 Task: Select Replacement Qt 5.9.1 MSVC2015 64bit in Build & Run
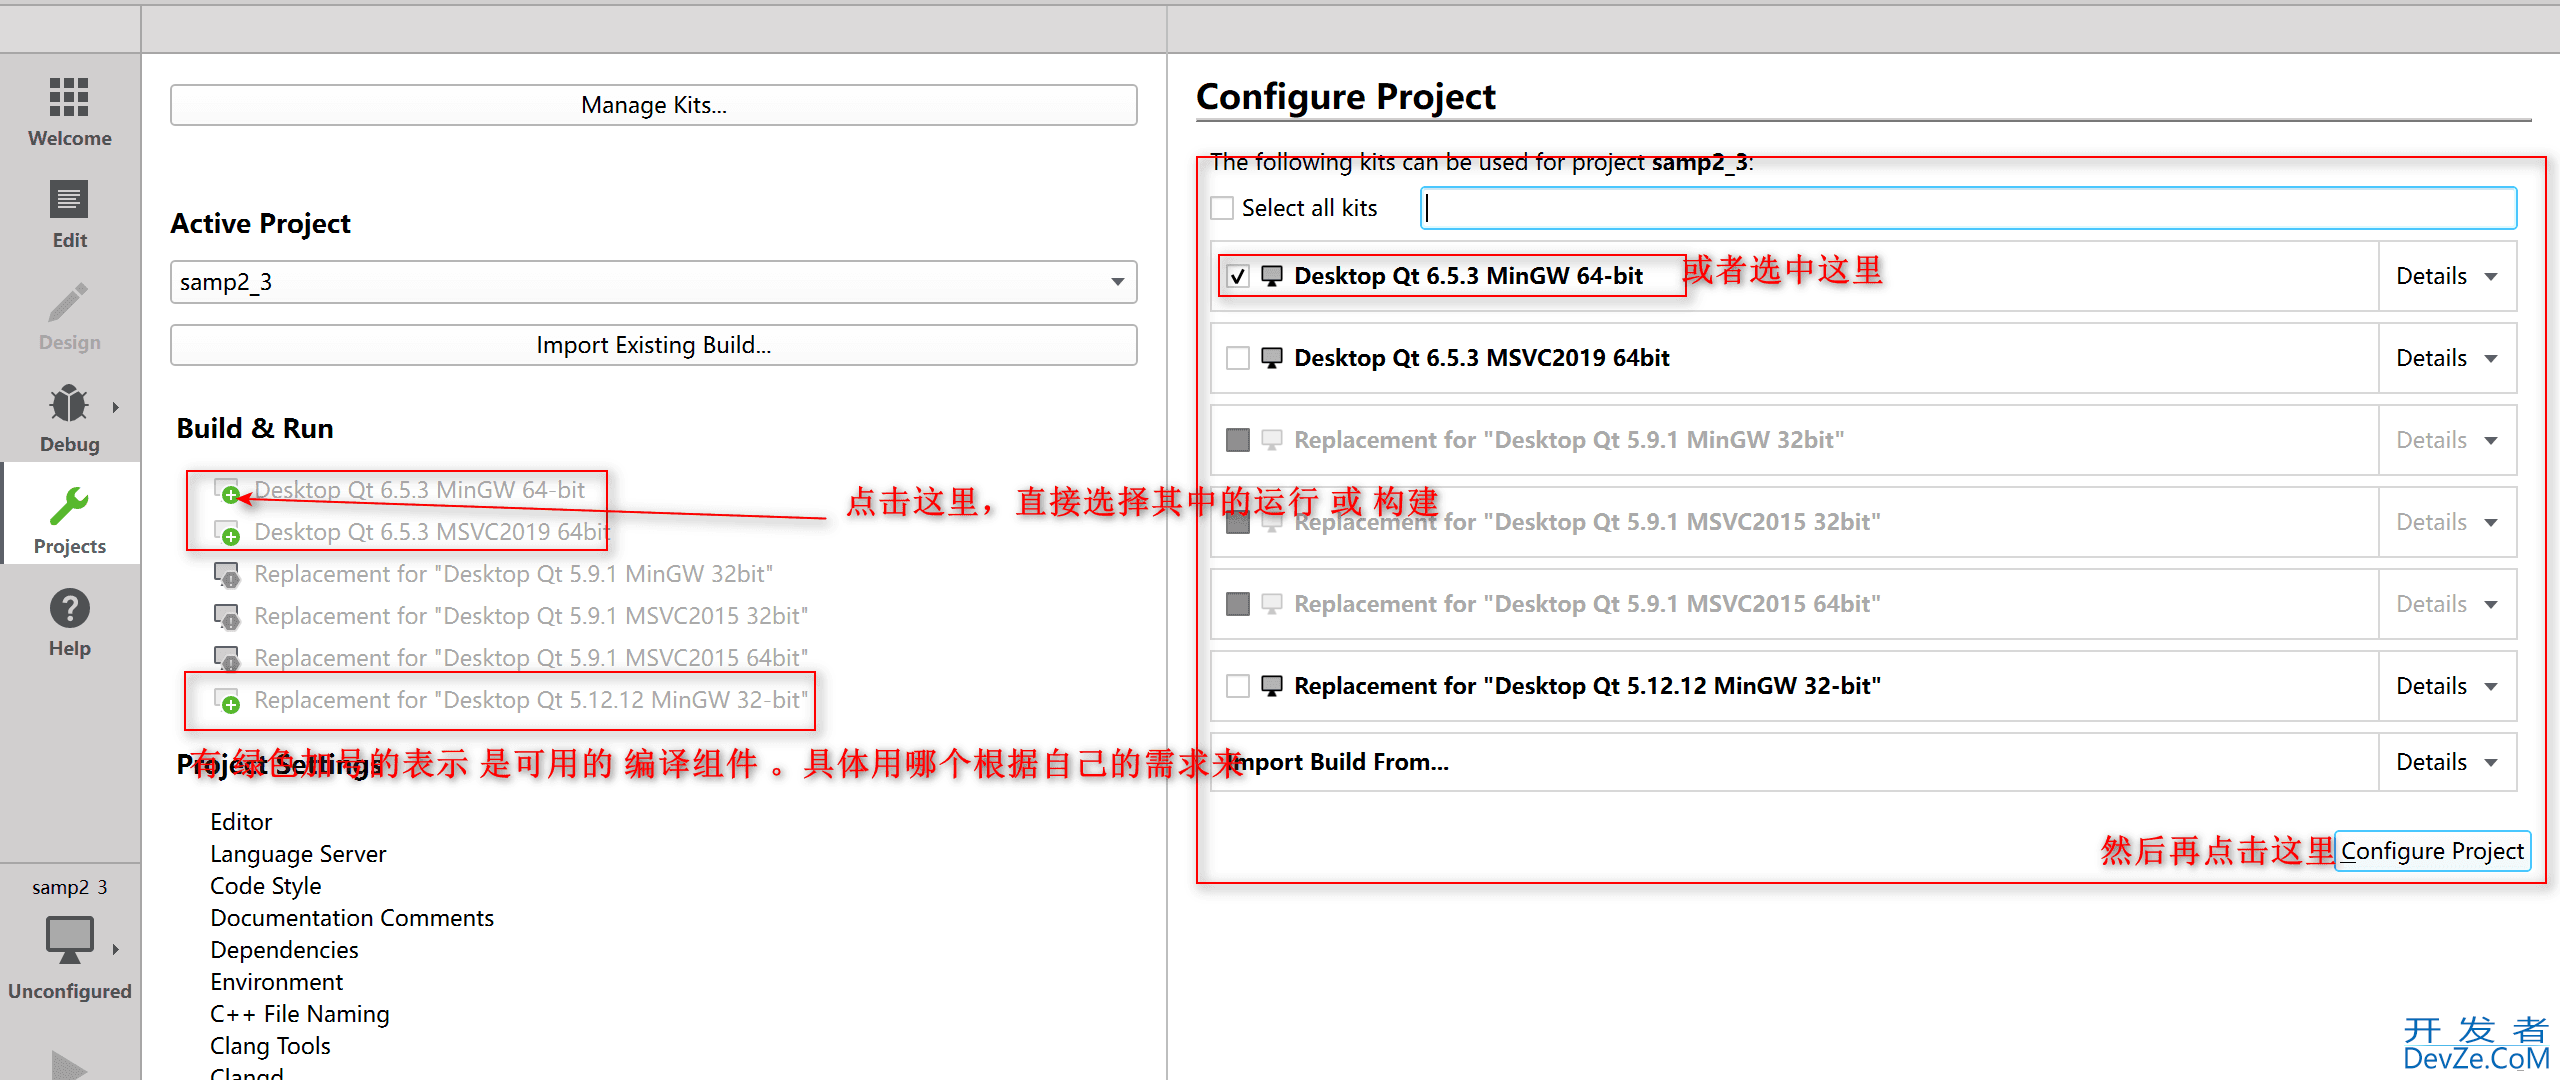531,658
